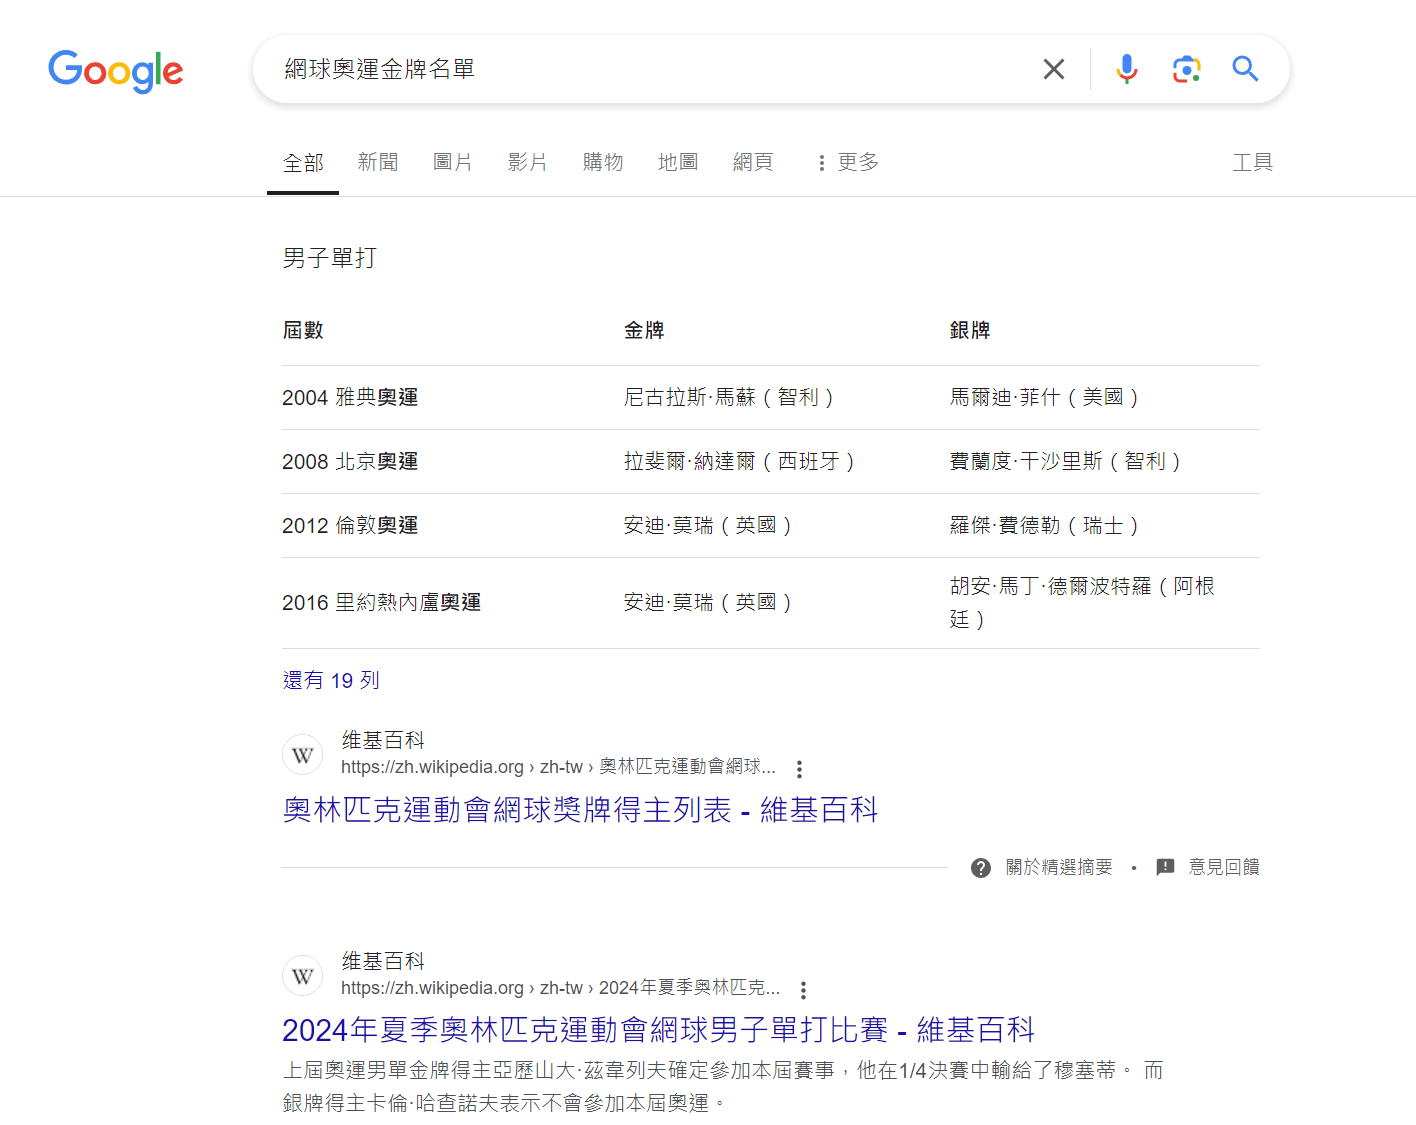Viewport: 1416px width, 1125px height.
Task: Click 關於精選摘要 link
Action: [x=1059, y=867]
